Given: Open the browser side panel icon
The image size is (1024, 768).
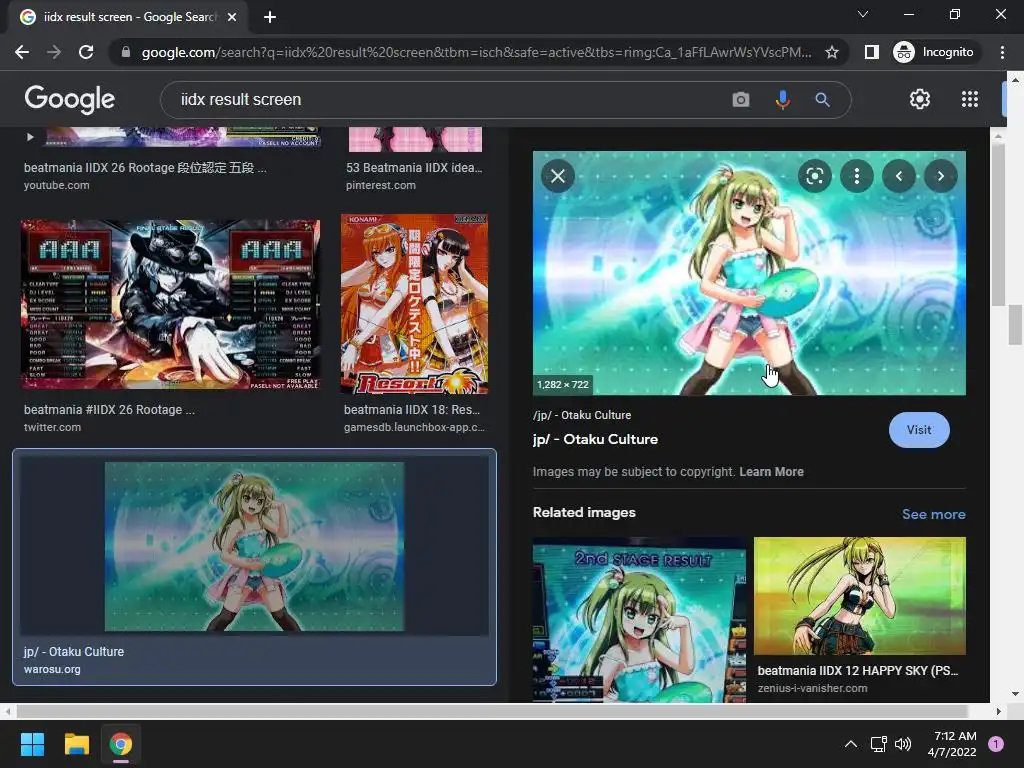Looking at the screenshot, I should coord(871,52).
